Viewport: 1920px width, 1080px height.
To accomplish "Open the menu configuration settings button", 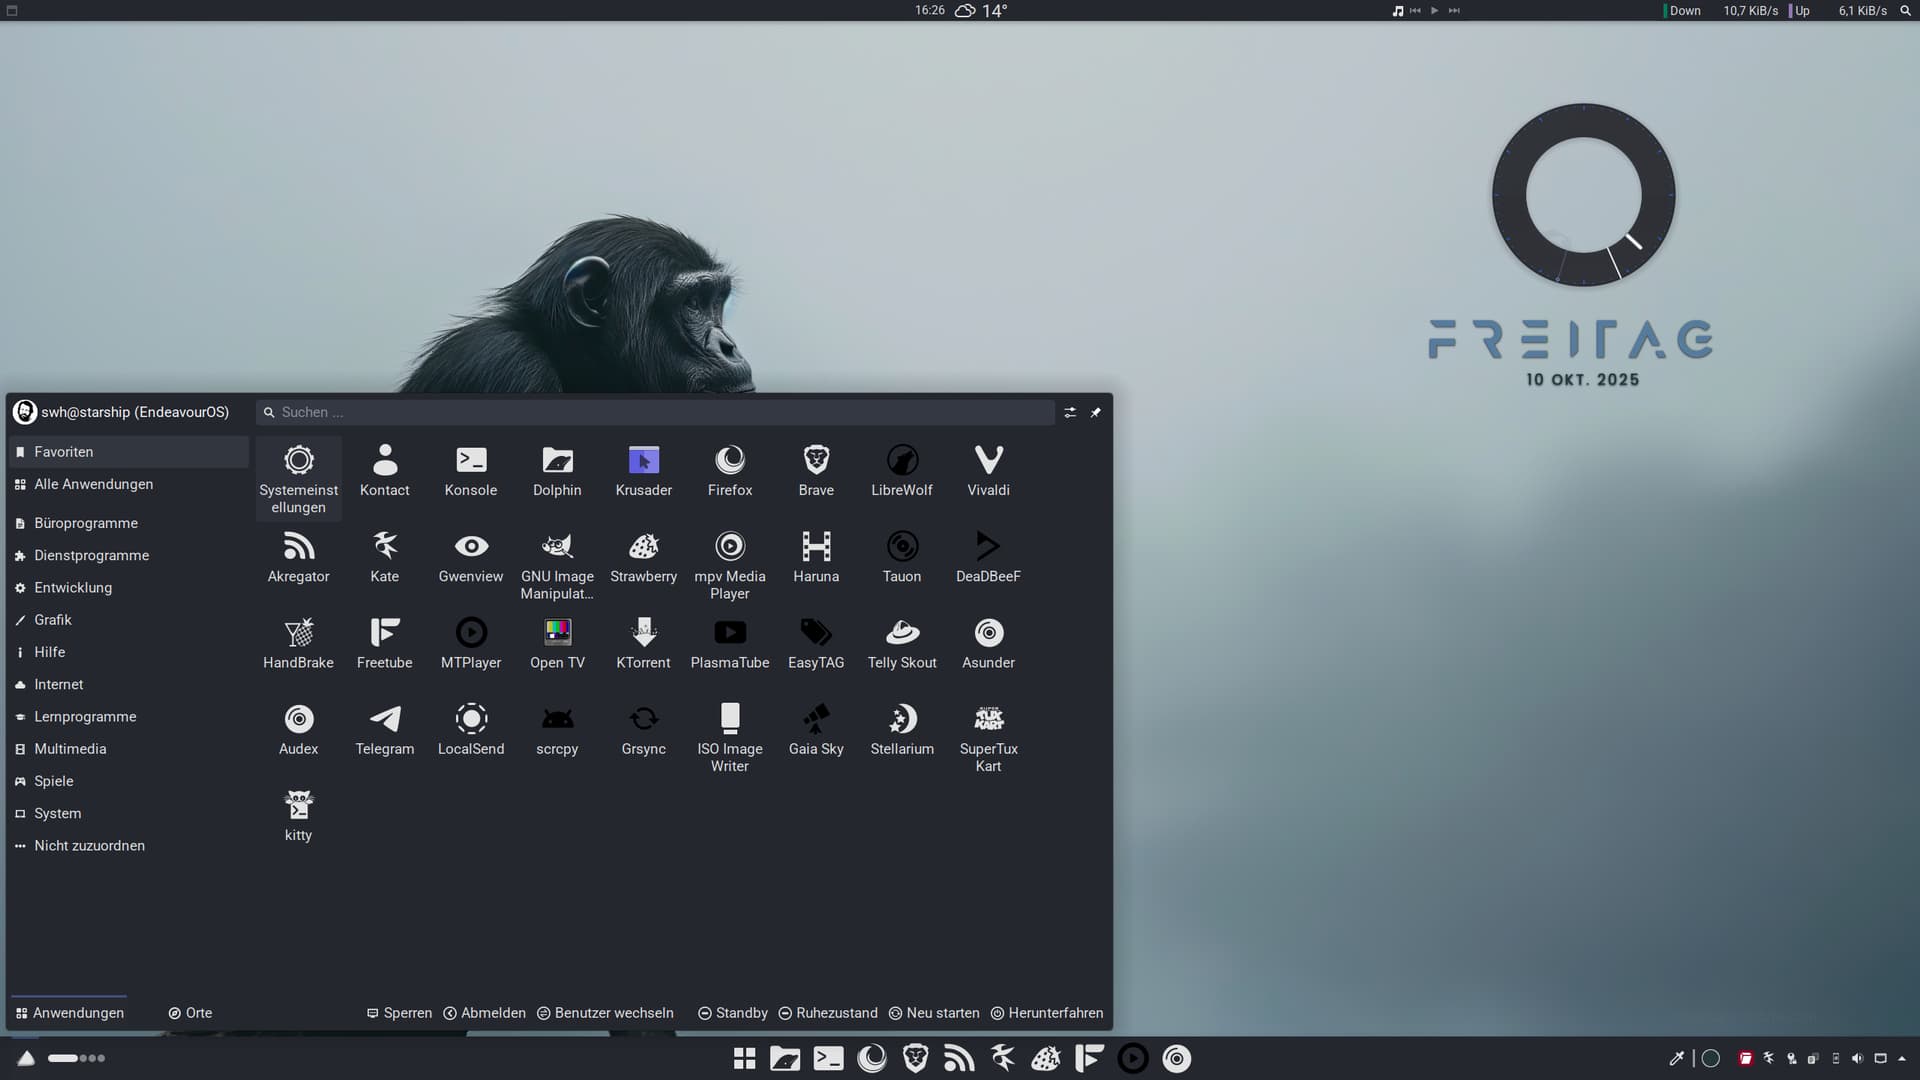I will click(x=1070, y=412).
